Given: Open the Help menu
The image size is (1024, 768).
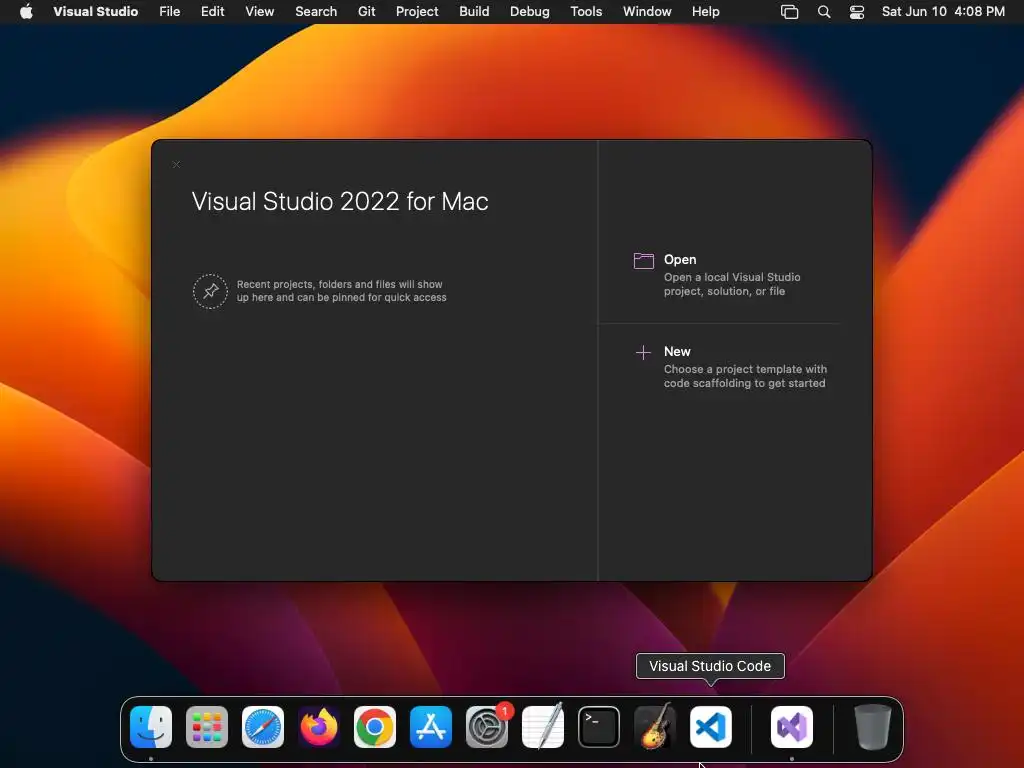Looking at the screenshot, I should (705, 11).
